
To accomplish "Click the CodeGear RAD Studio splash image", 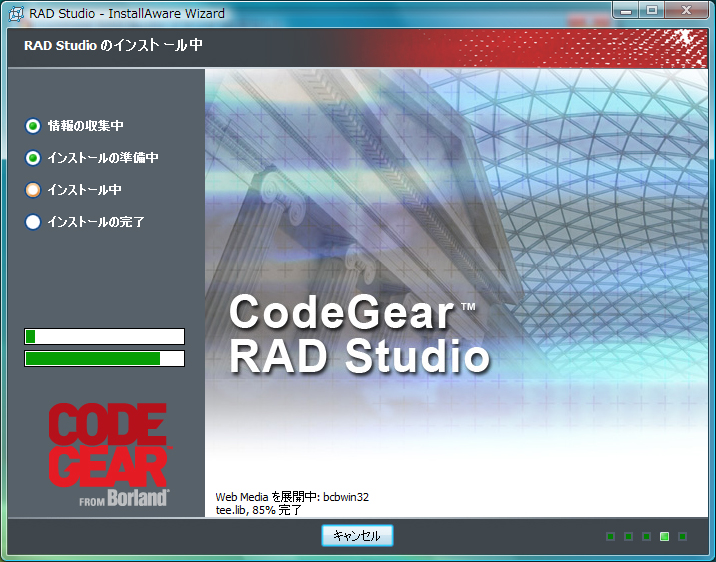I will point(456,293).
